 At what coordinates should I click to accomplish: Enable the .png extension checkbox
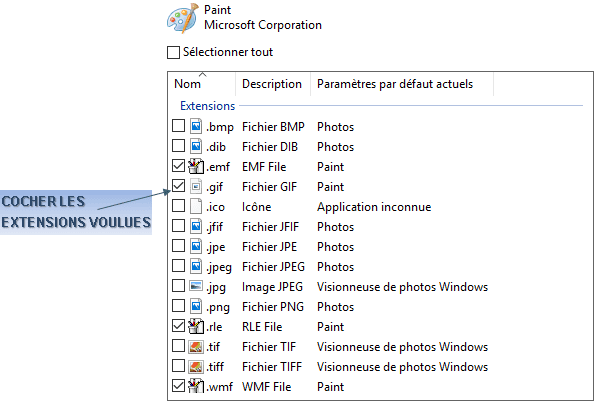pos(178,306)
